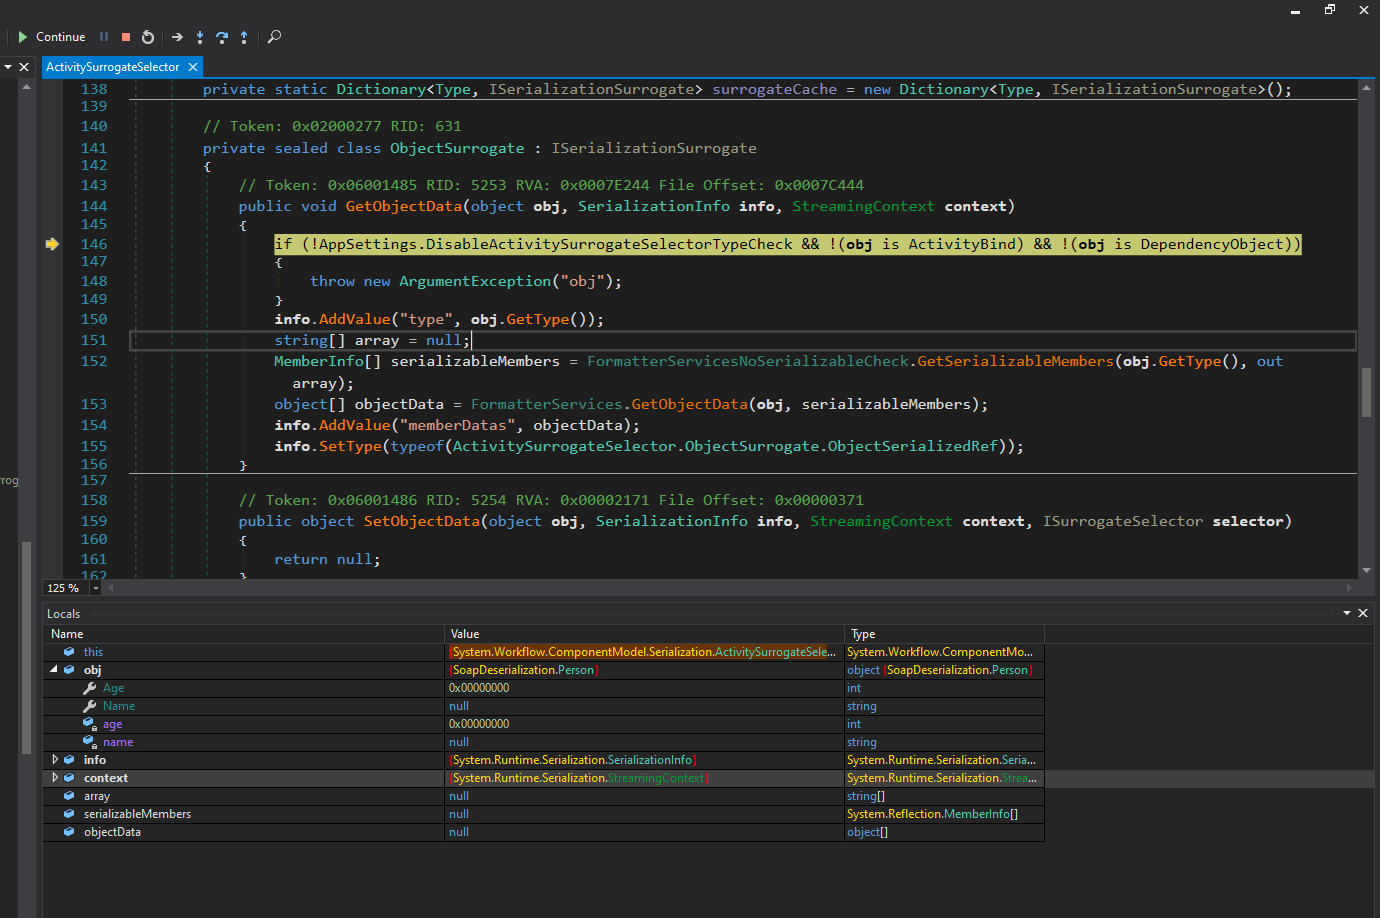The height and width of the screenshot is (918, 1380).
Task: Click the SetObjectData method name at line 159
Action: [422, 521]
